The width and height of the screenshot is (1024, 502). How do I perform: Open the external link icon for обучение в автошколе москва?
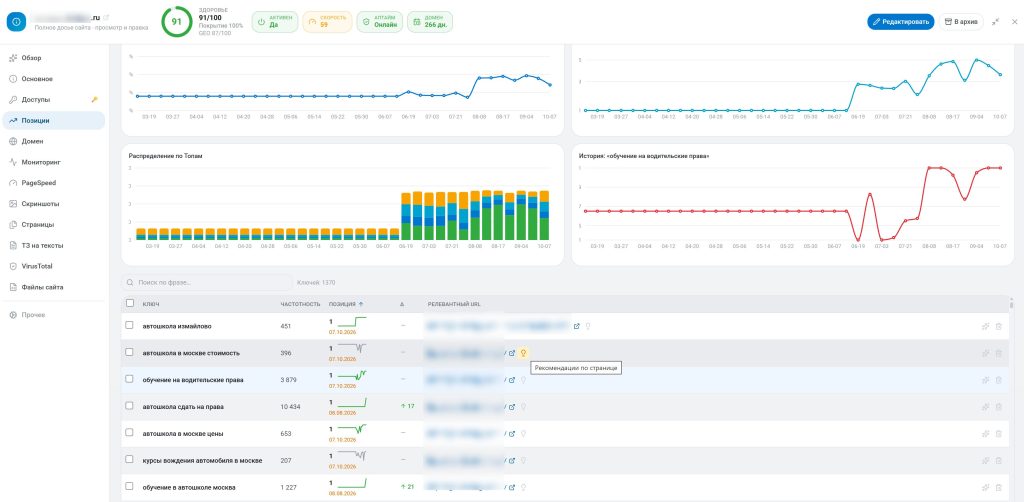tap(512, 487)
